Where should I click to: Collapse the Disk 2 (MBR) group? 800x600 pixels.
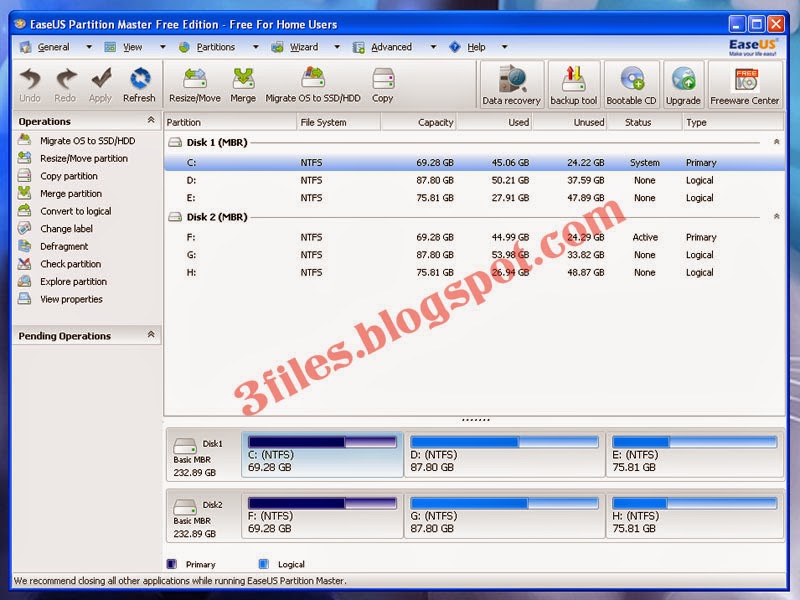click(x=776, y=216)
